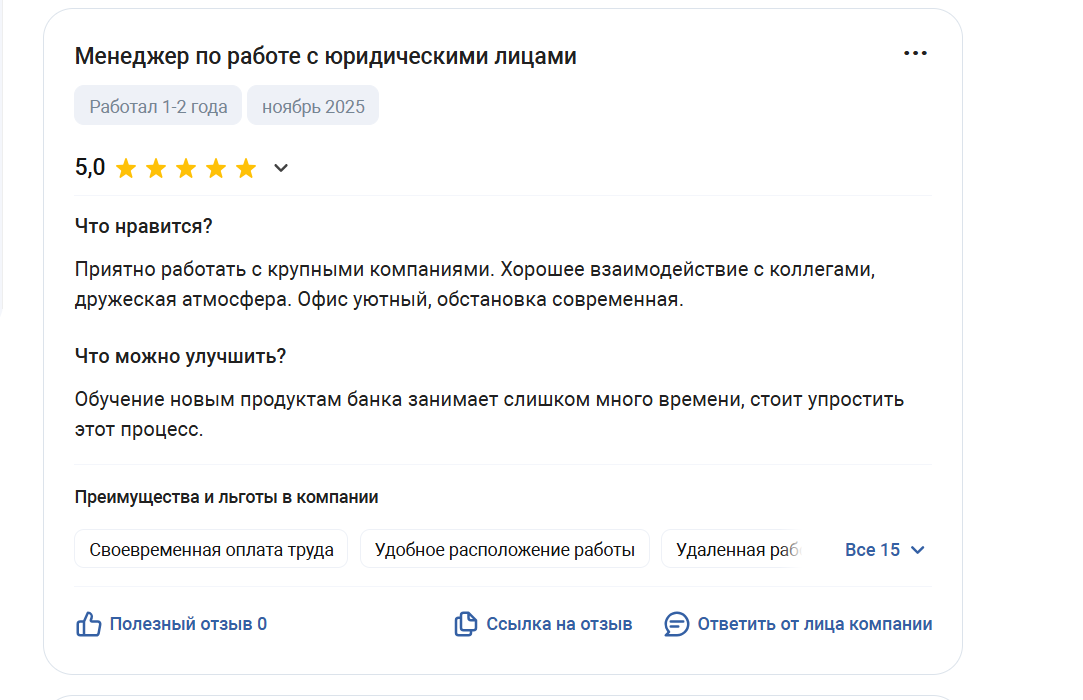1083x700 pixels.
Task: Click the chat bubble reply icon
Action: [x=677, y=625]
